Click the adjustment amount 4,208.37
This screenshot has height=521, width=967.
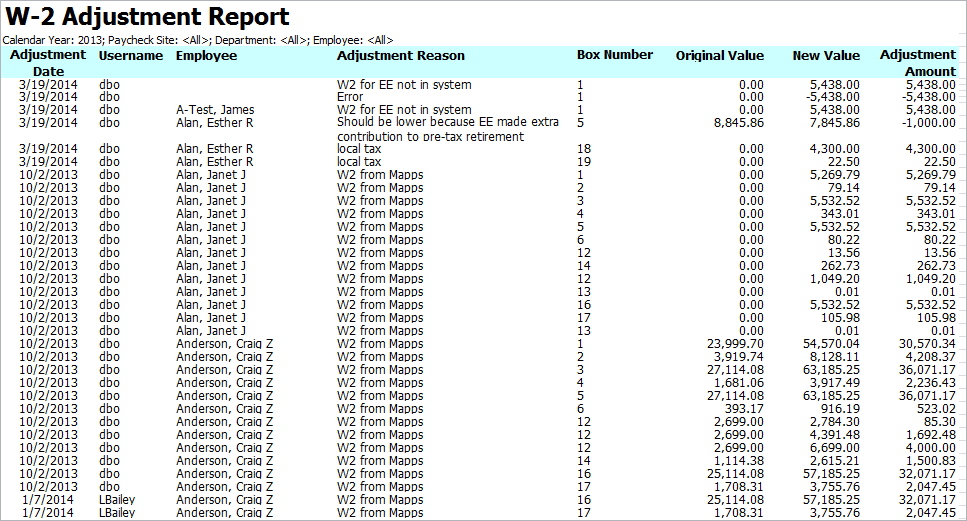931,356
